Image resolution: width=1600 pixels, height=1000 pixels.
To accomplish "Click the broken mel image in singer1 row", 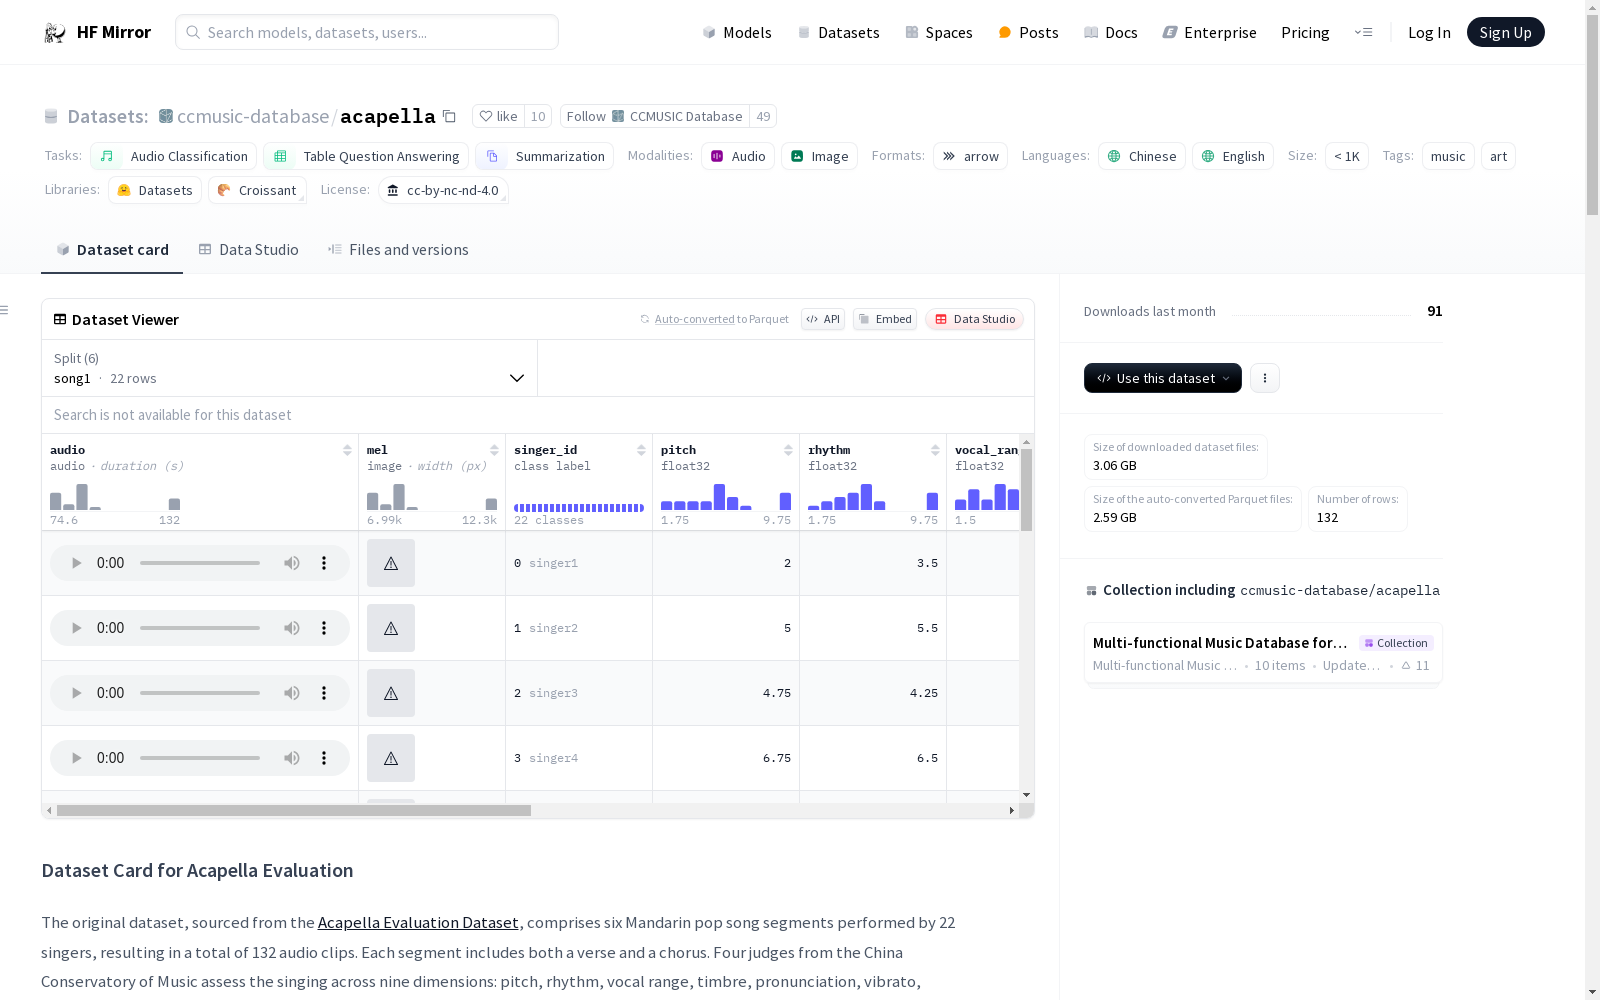I will point(391,563).
